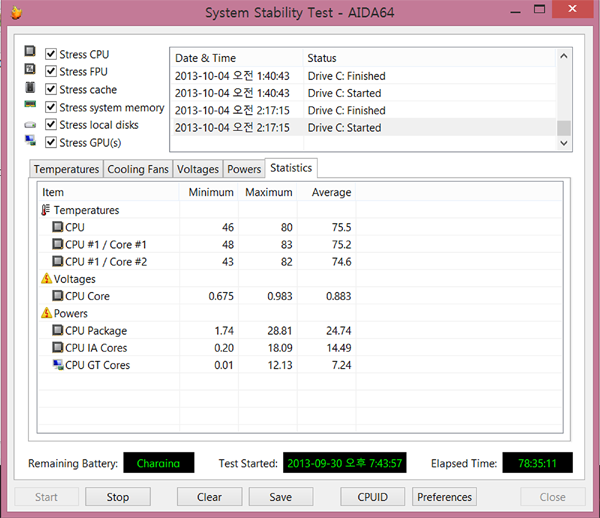Click CPU IA Cores maximum value 18.09
This screenshot has height=518, width=600.
pos(280,348)
